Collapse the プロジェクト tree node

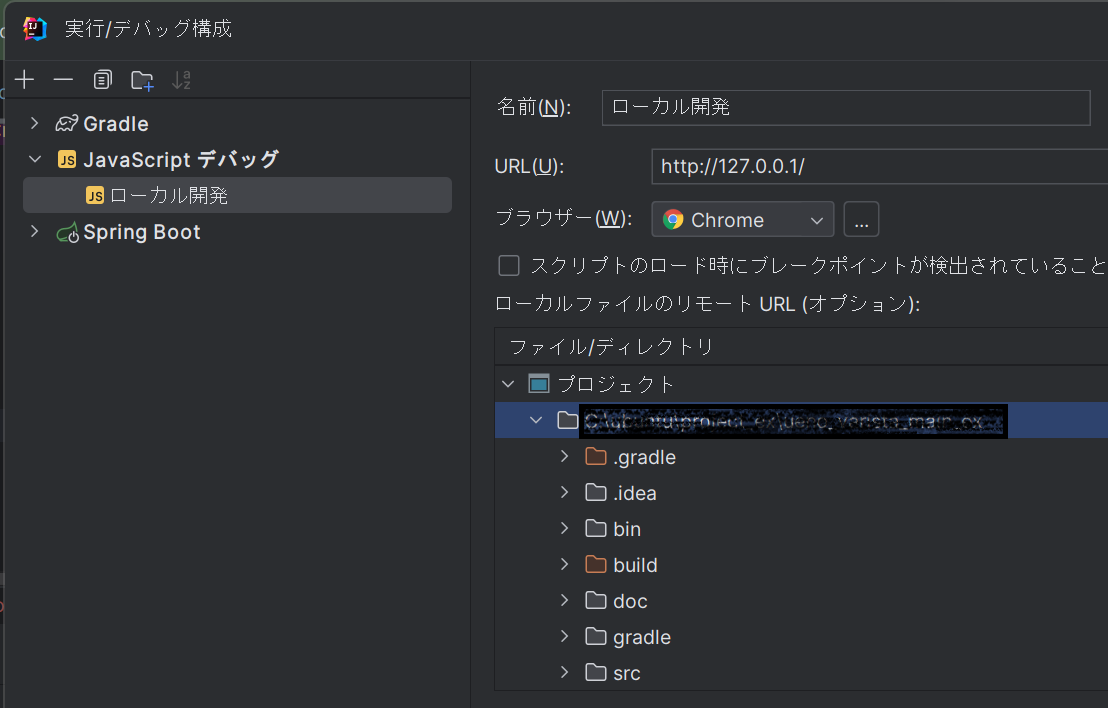coord(508,383)
